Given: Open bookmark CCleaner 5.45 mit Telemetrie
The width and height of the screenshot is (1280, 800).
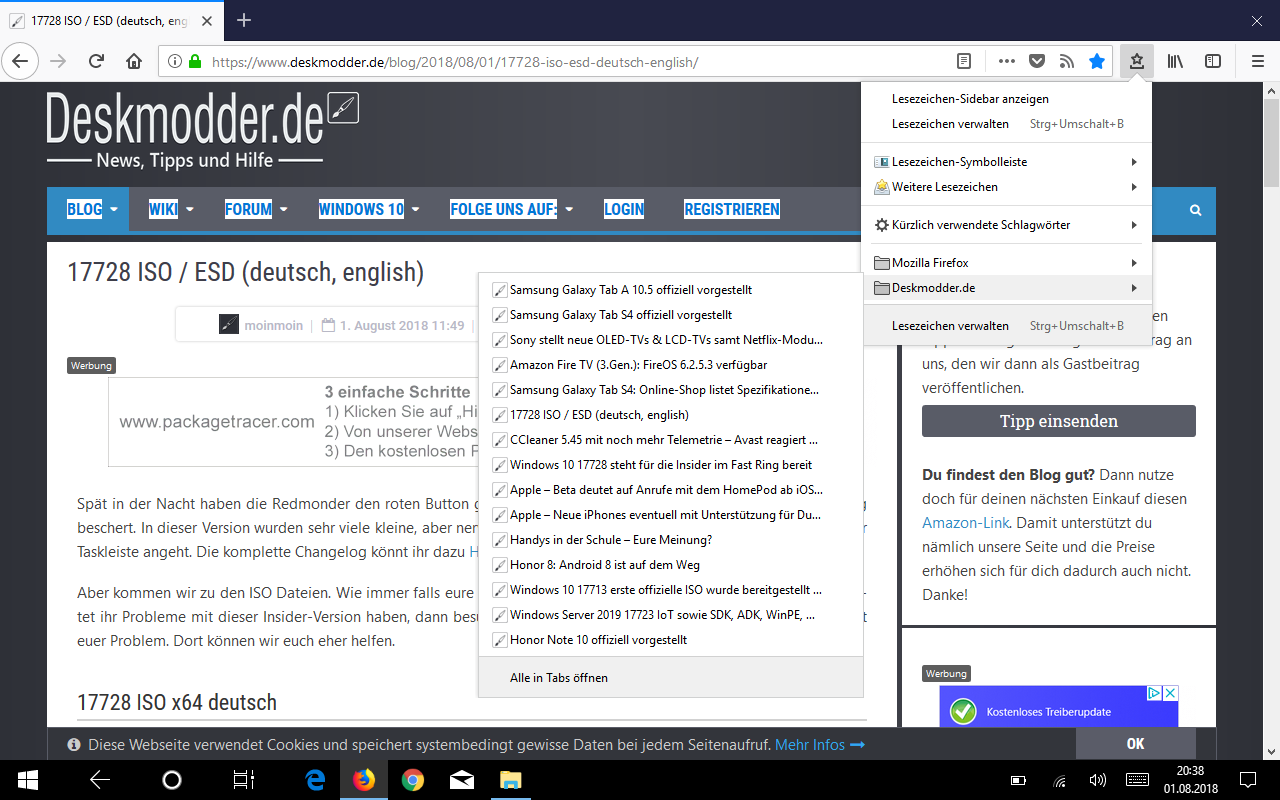Looking at the screenshot, I should coord(670,440).
